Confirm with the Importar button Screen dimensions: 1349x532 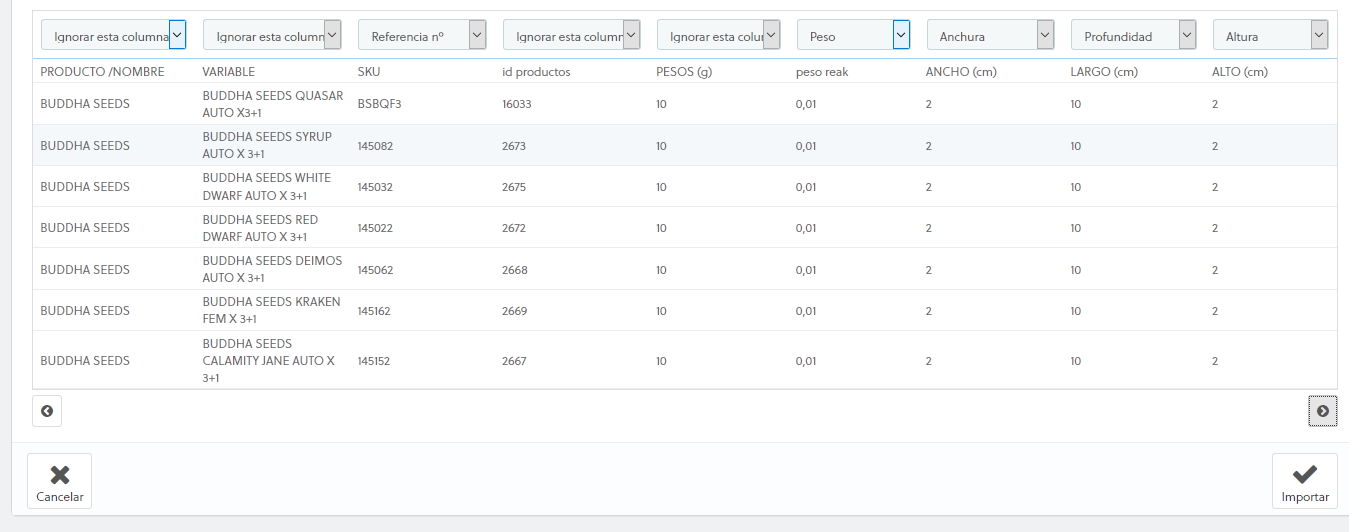(1305, 481)
